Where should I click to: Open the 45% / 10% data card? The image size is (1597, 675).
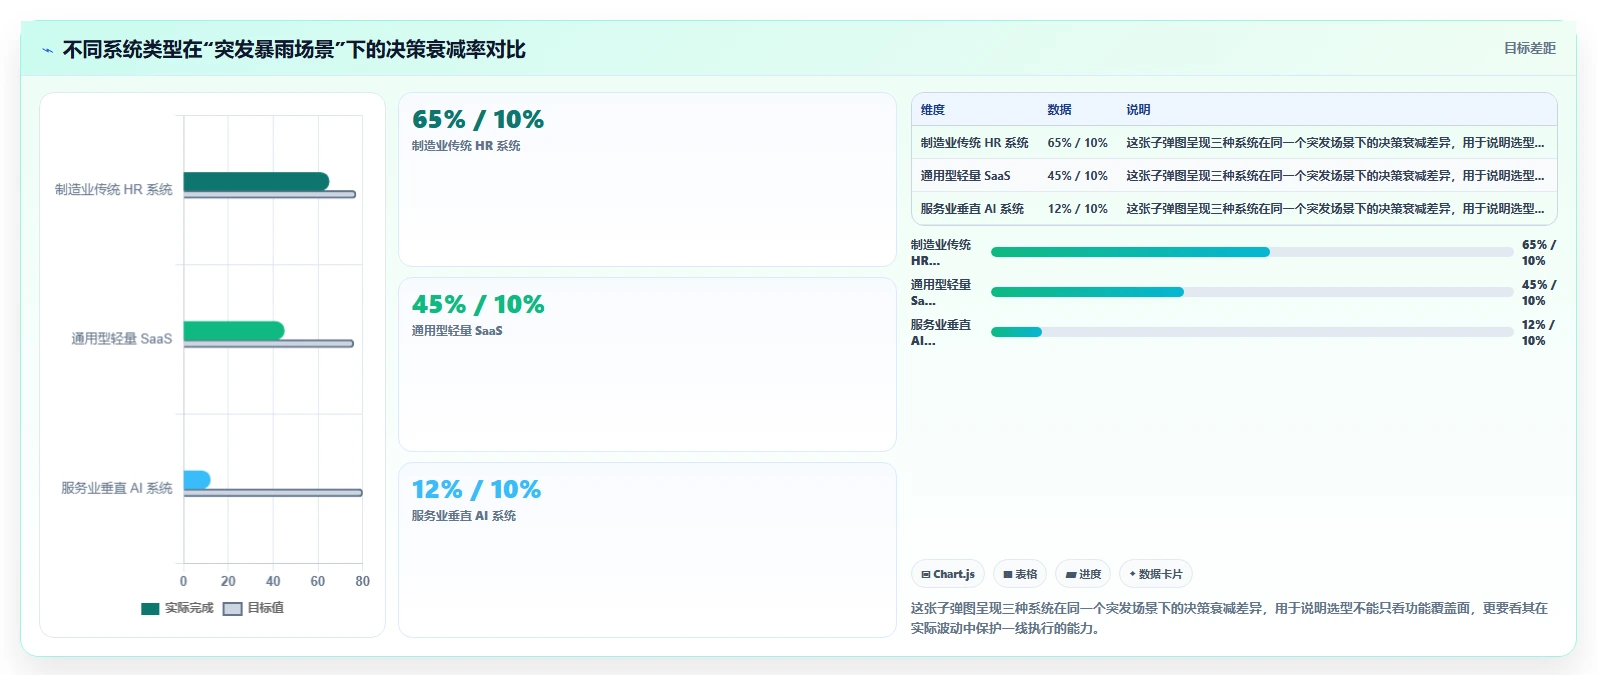(x=647, y=365)
